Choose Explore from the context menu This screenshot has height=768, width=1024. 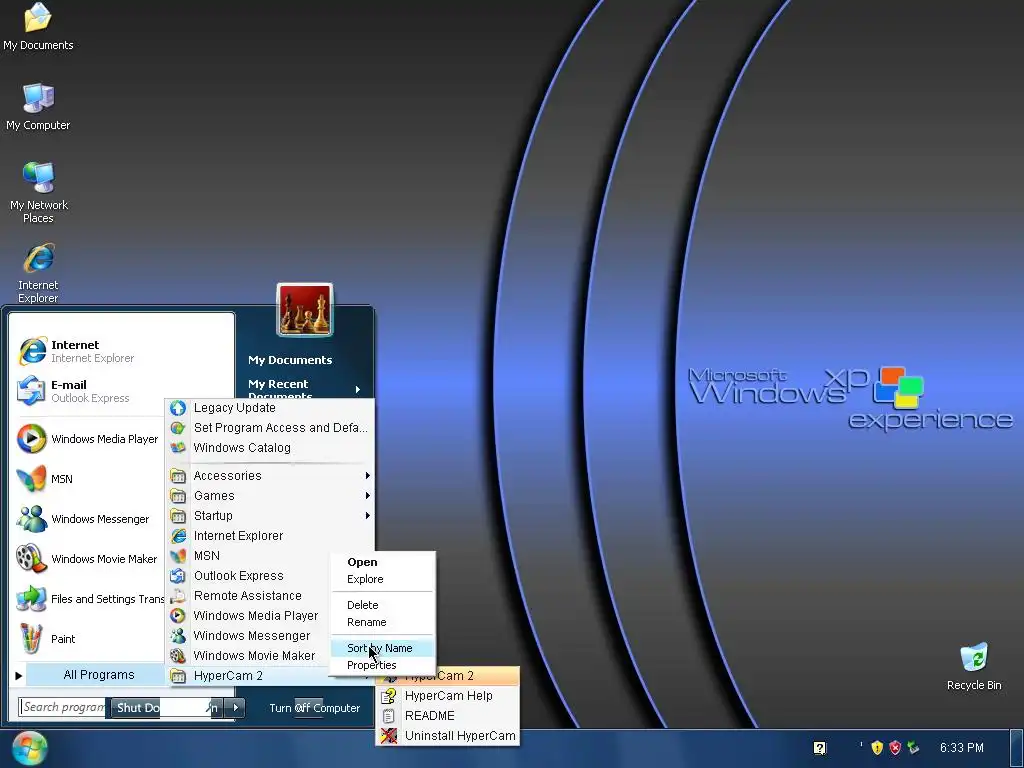click(382, 579)
